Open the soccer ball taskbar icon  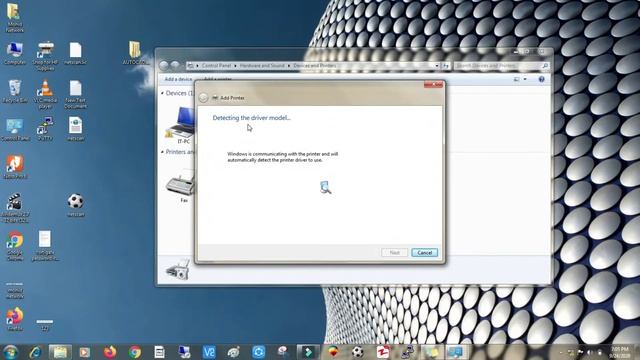(358, 352)
